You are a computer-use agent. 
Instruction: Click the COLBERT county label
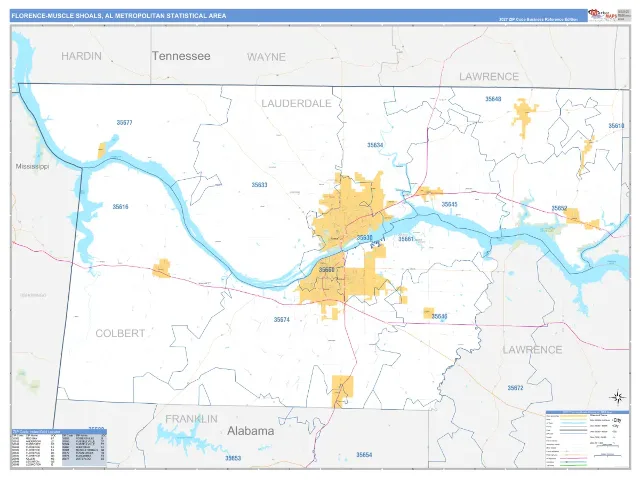point(120,333)
